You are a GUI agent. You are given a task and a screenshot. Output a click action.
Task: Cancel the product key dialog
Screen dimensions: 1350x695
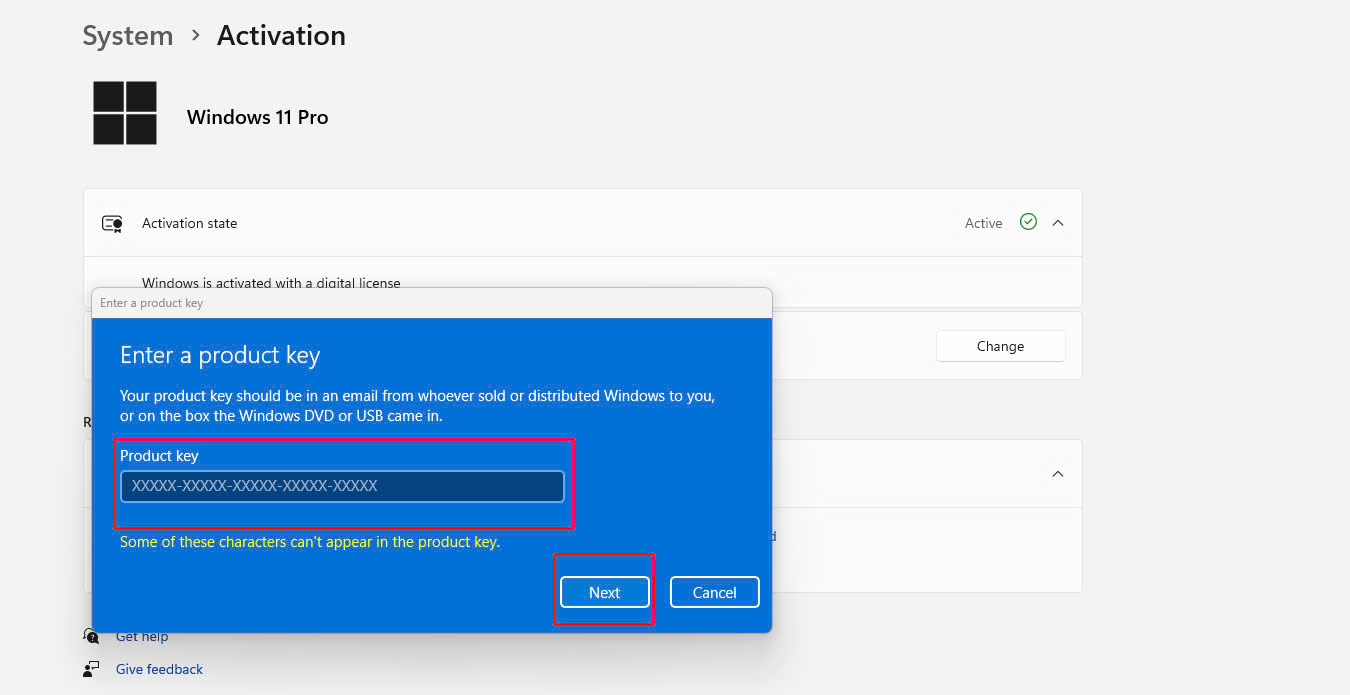point(715,592)
